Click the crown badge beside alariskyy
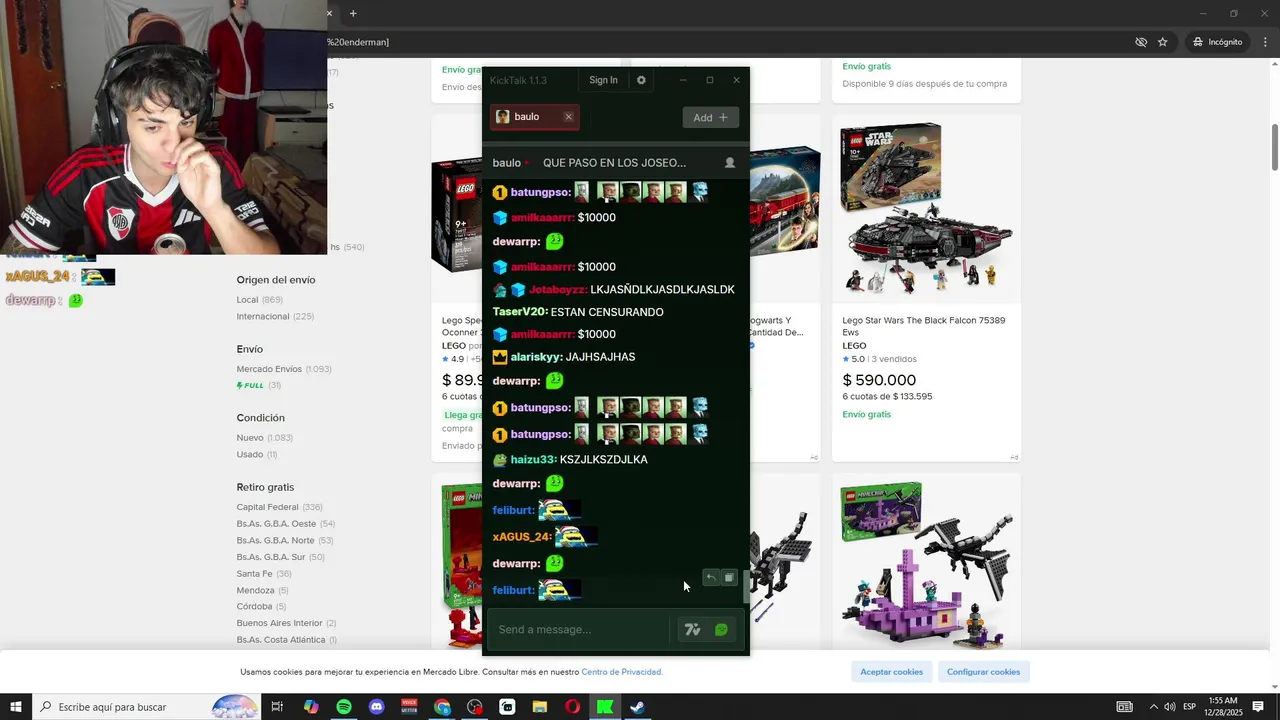 coord(500,357)
